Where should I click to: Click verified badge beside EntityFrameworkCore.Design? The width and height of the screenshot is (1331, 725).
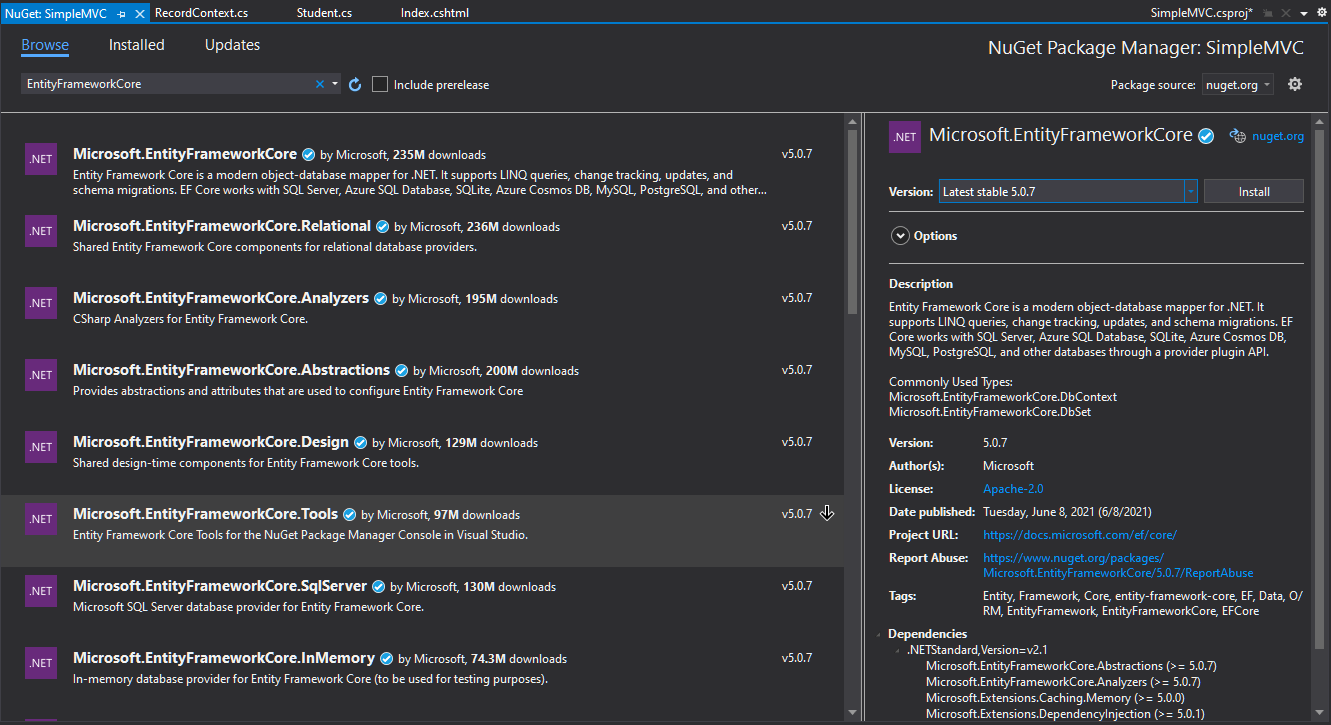pyautogui.click(x=361, y=443)
